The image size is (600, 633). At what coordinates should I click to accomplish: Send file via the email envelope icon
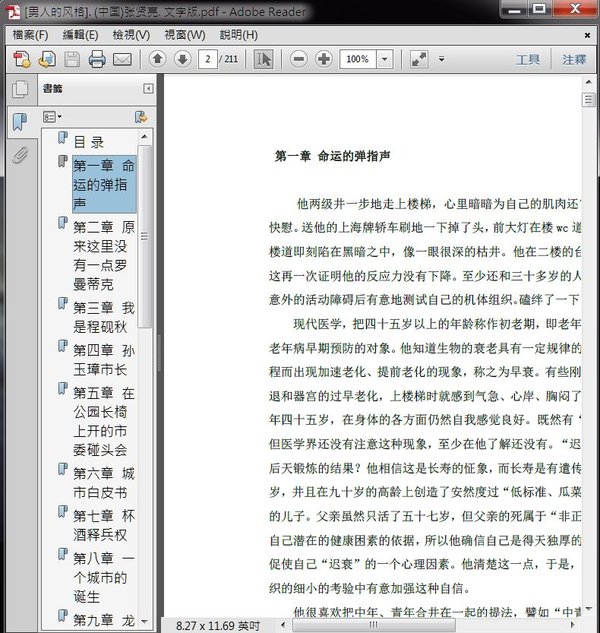[x=122, y=60]
